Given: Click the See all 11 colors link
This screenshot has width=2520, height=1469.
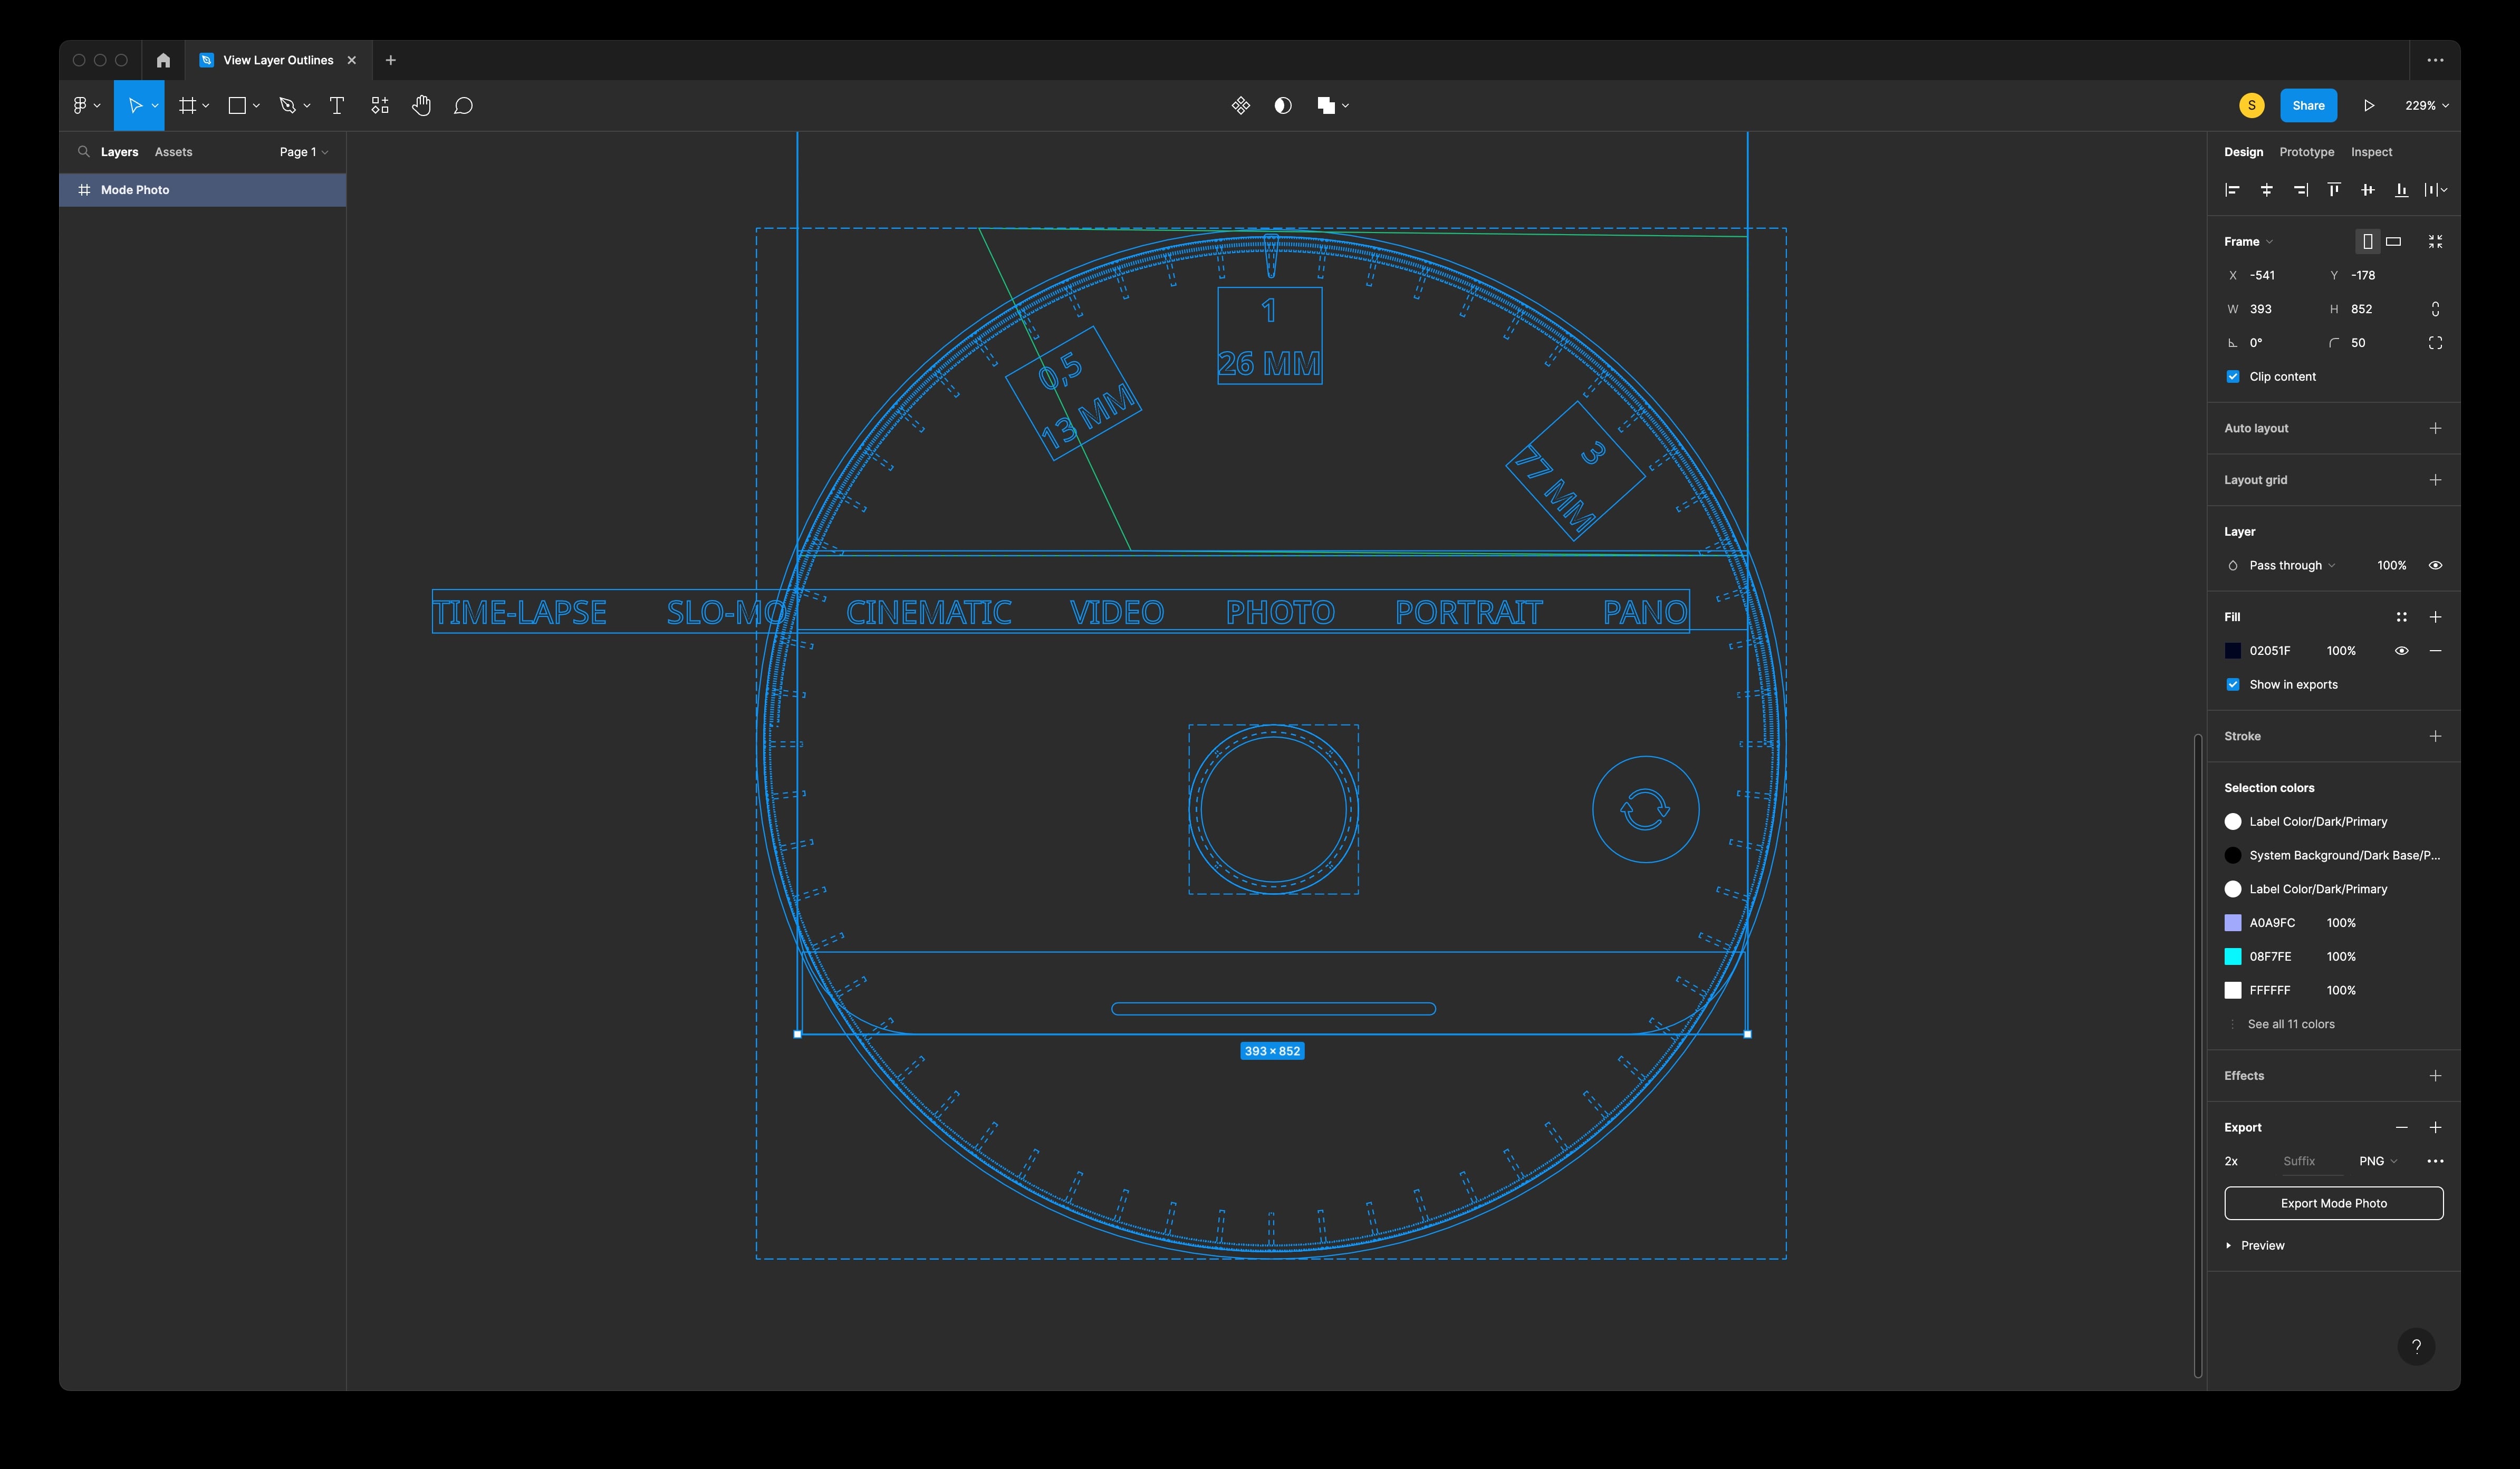Looking at the screenshot, I should click(x=2291, y=1024).
